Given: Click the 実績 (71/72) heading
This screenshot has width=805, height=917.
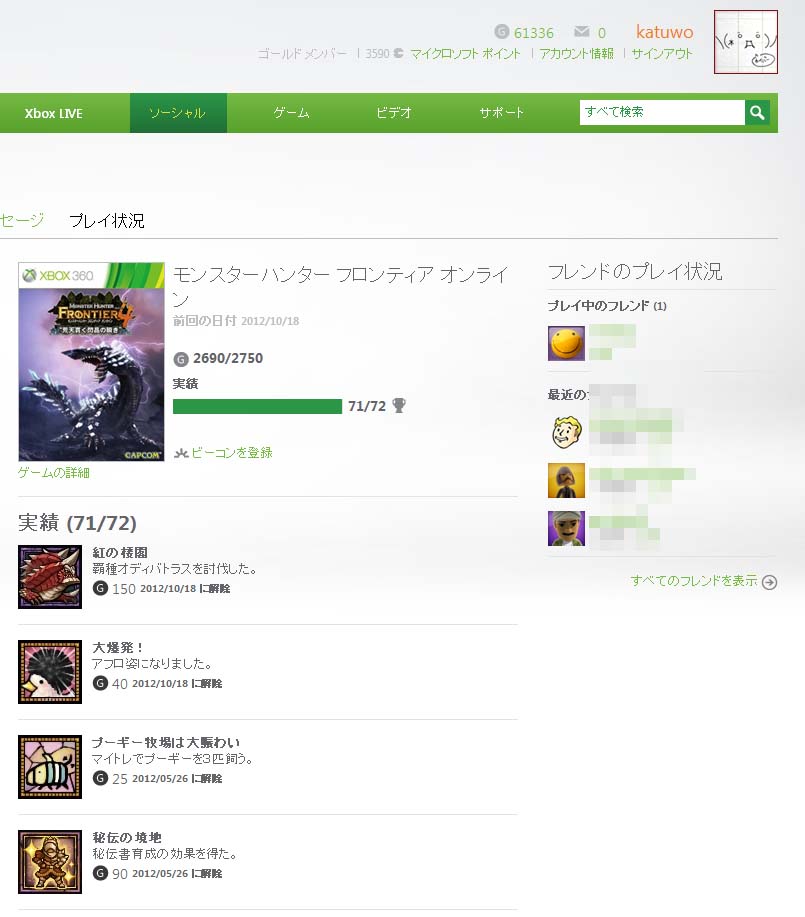Looking at the screenshot, I should click(x=77, y=523).
